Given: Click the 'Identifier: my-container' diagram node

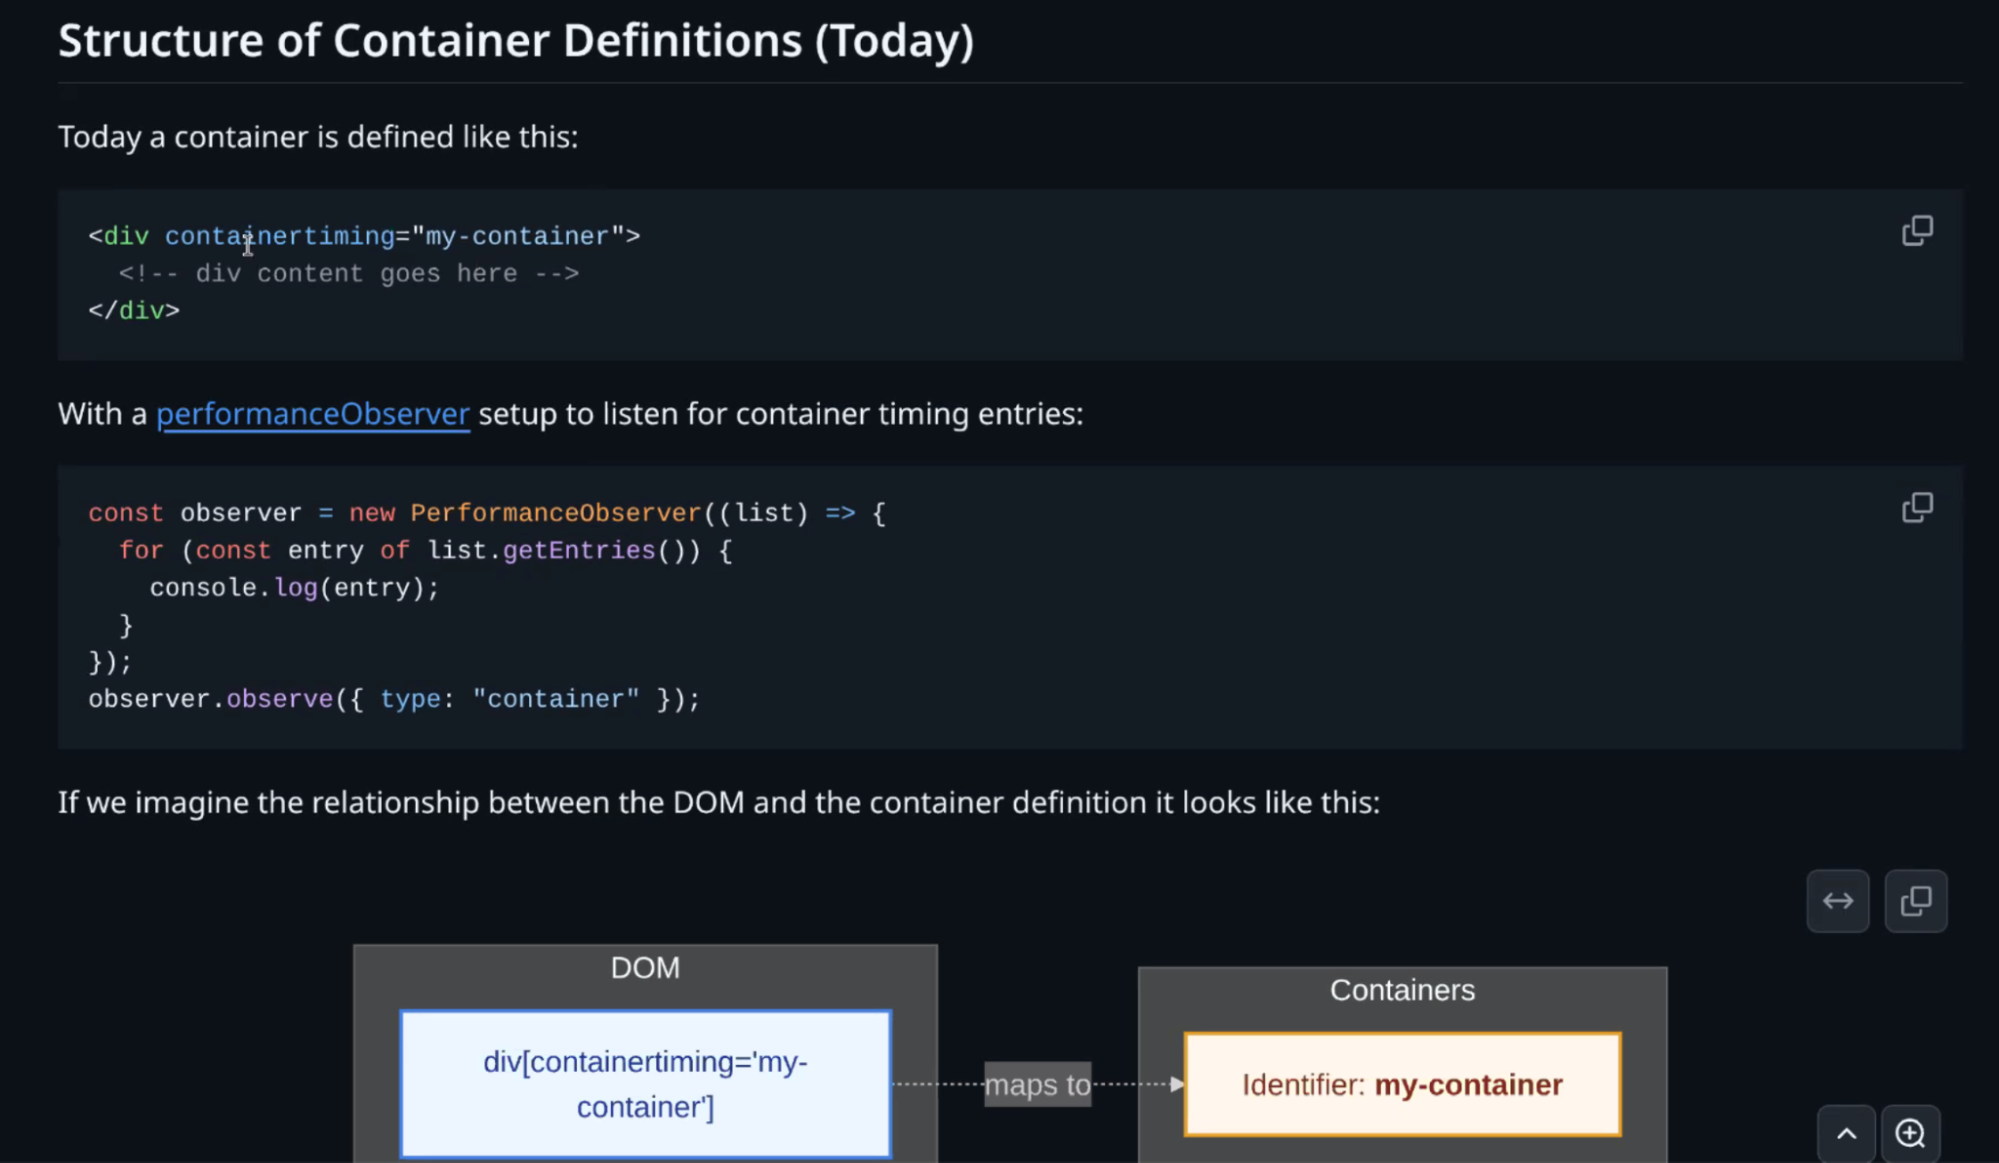Looking at the screenshot, I should point(1401,1085).
